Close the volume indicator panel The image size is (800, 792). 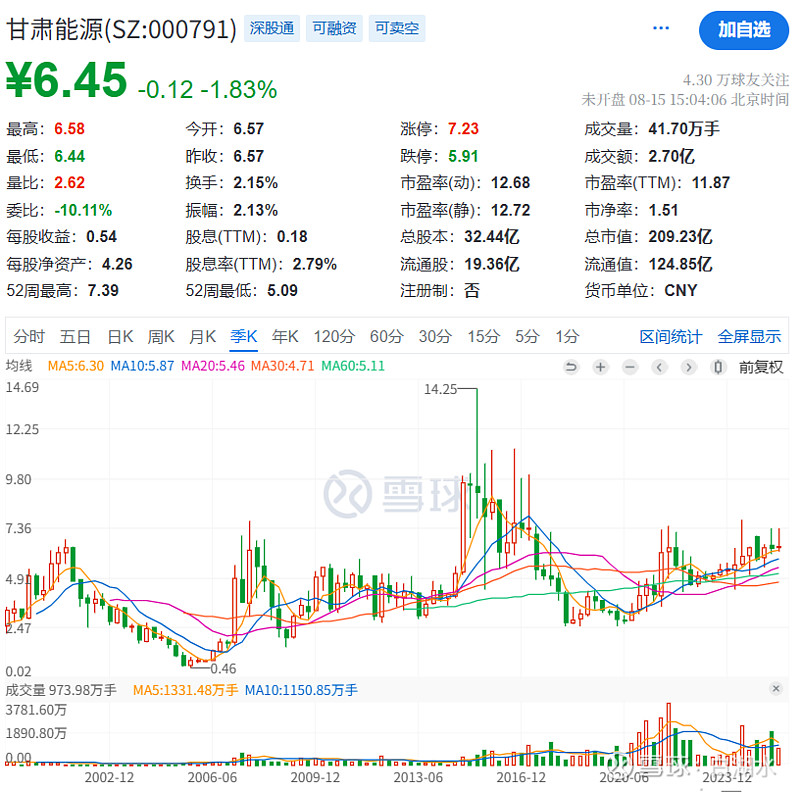pyautogui.click(x=776, y=689)
